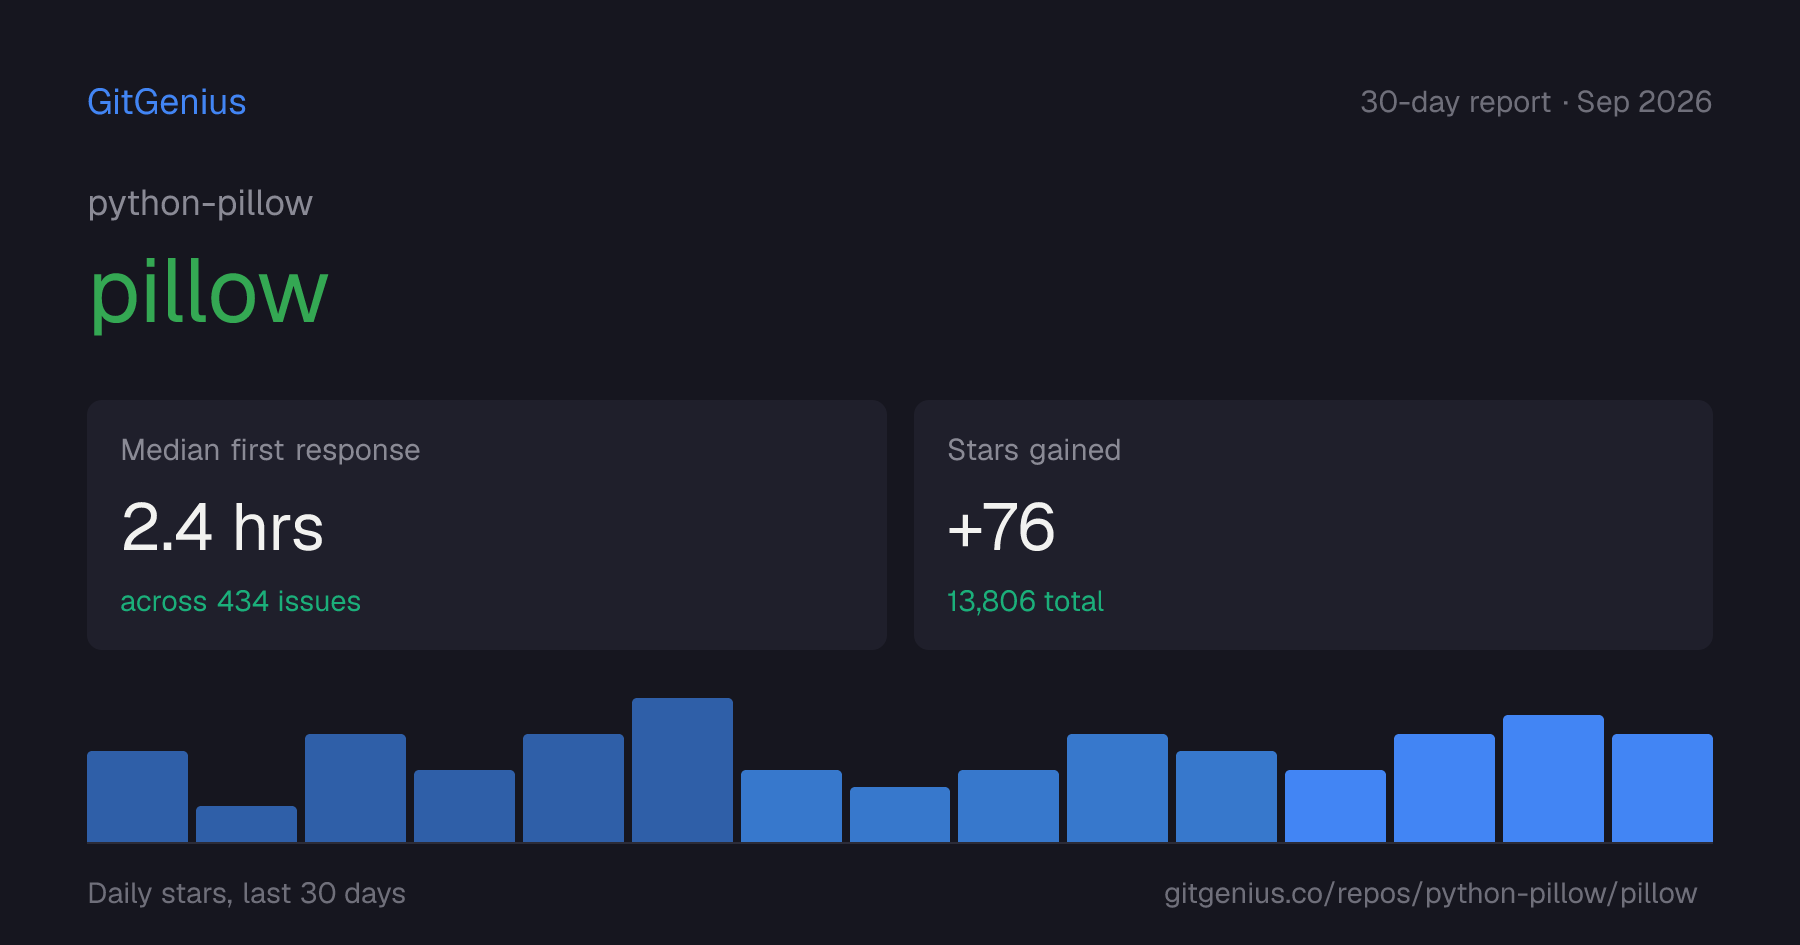Click the 30-day report Sep 2026 label
Viewport: 1800px width, 945px height.
[x=1536, y=102]
